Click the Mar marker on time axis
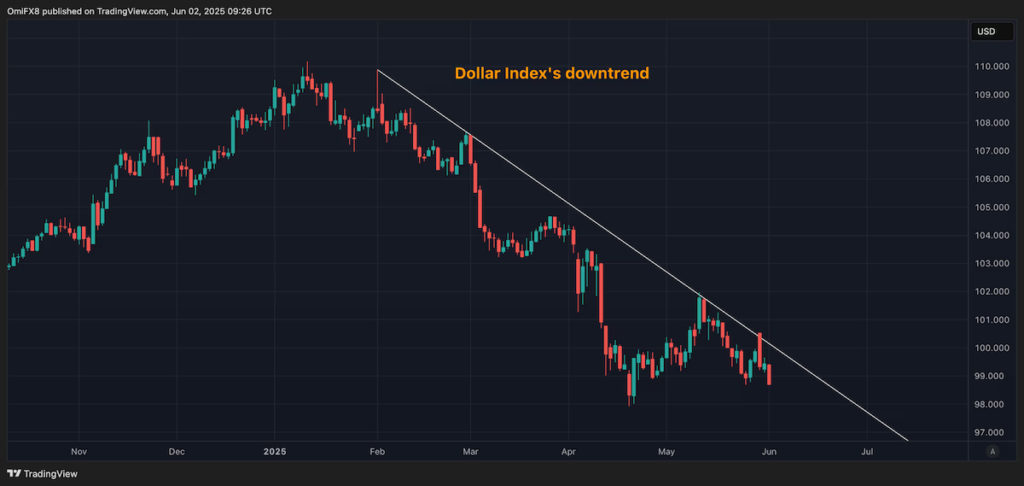The width and height of the screenshot is (1024, 486). (470, 452)
